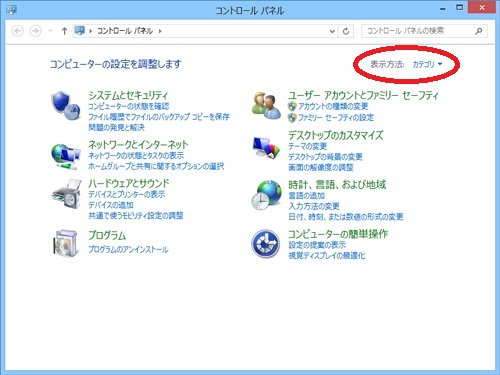The image size is (500, 375).
Task: Open プログラム category heading
Action: (x=107, y=235)
